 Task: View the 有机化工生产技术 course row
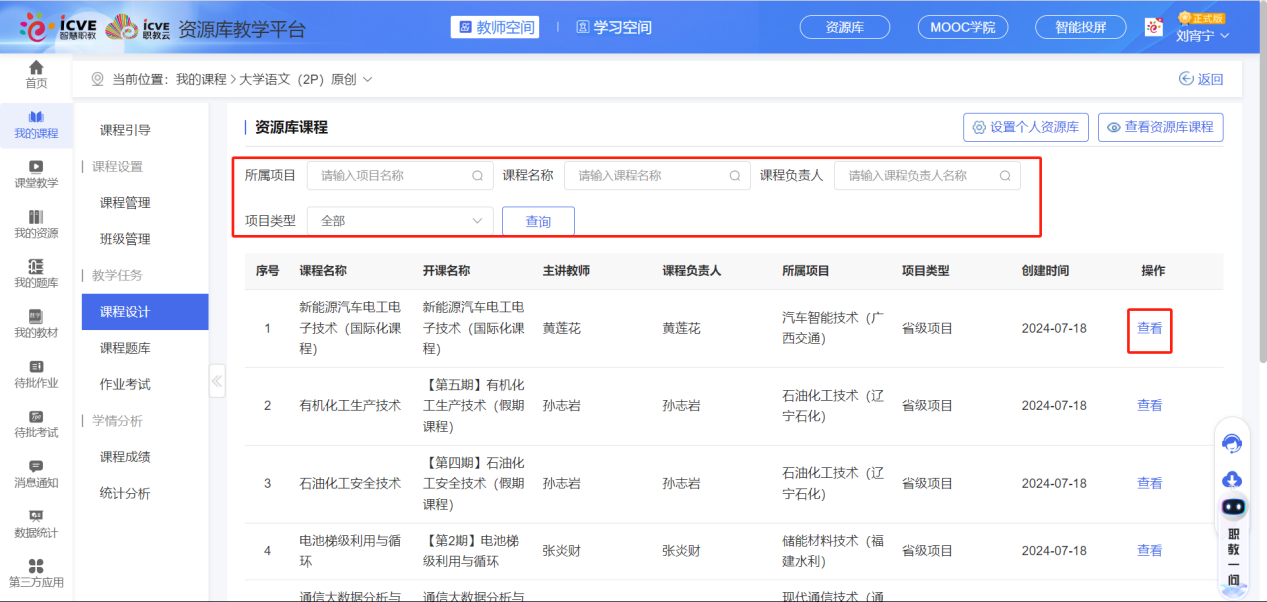pos(1149,405)
